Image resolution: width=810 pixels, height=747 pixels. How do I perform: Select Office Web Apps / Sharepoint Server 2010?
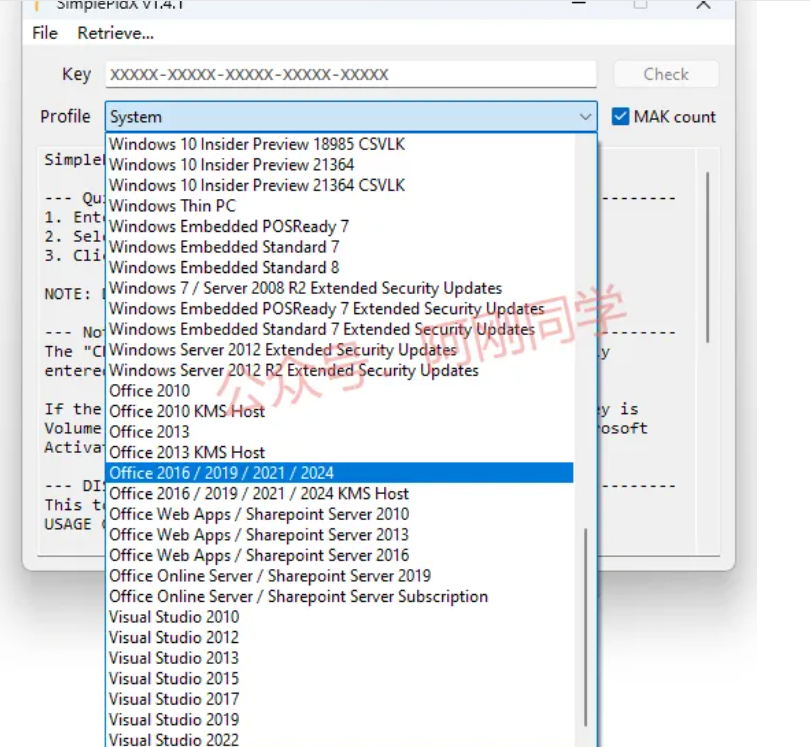340,515
